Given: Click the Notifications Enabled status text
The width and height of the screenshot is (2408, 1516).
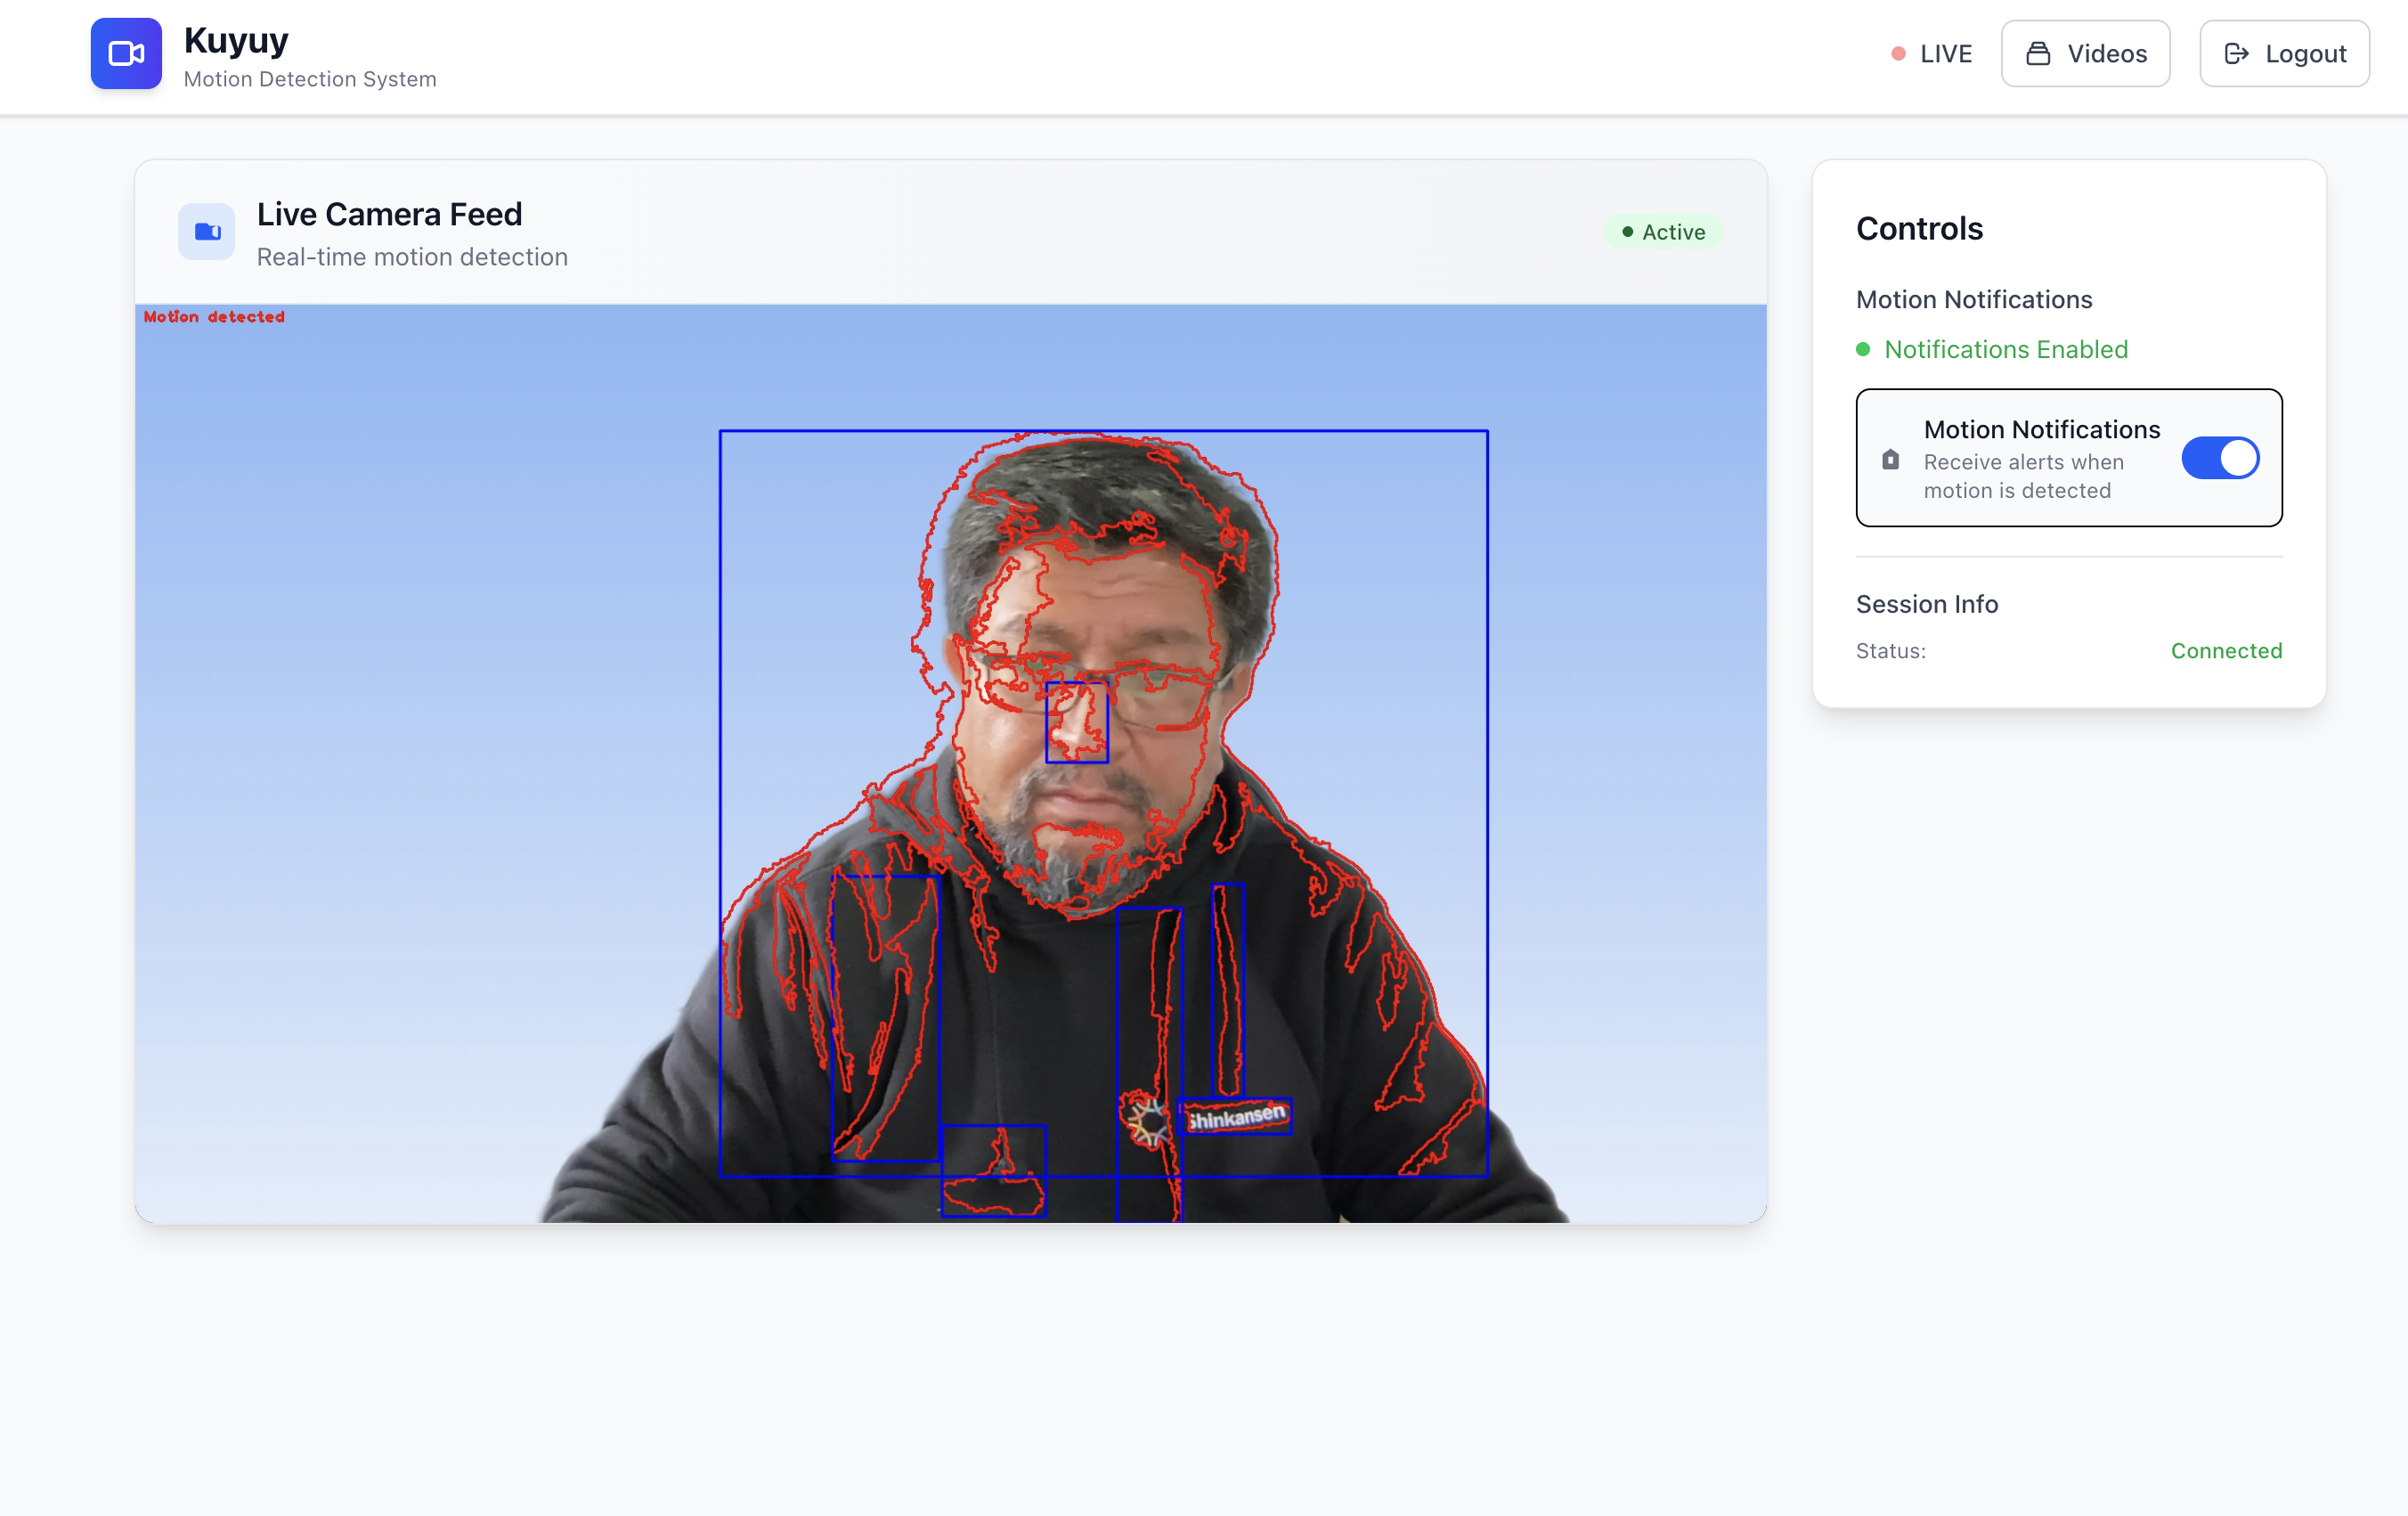Looking at the screenshot, I should [x=2005, y=350].
